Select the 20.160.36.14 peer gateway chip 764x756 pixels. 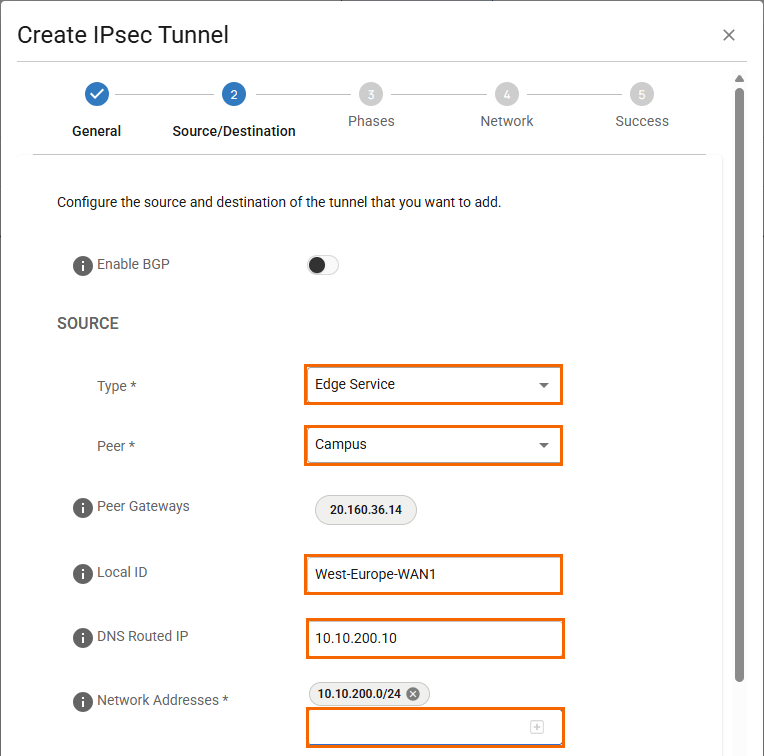(x=366, y=510)
